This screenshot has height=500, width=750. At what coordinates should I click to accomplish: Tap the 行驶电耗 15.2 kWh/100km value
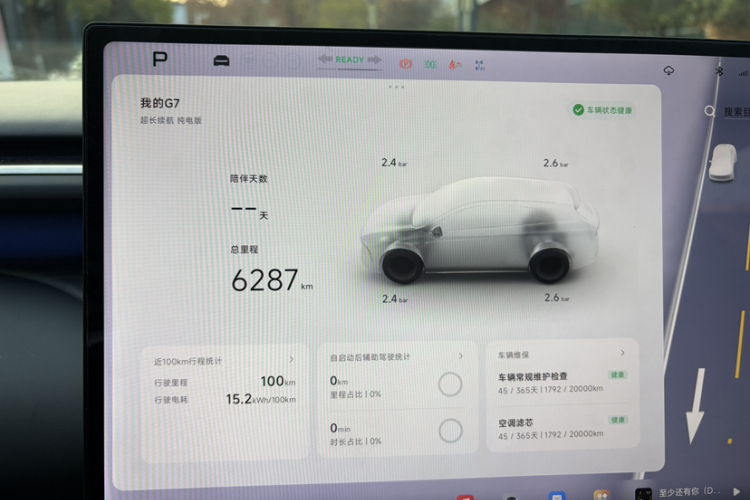pyautogui.click(x=261, y=399)
